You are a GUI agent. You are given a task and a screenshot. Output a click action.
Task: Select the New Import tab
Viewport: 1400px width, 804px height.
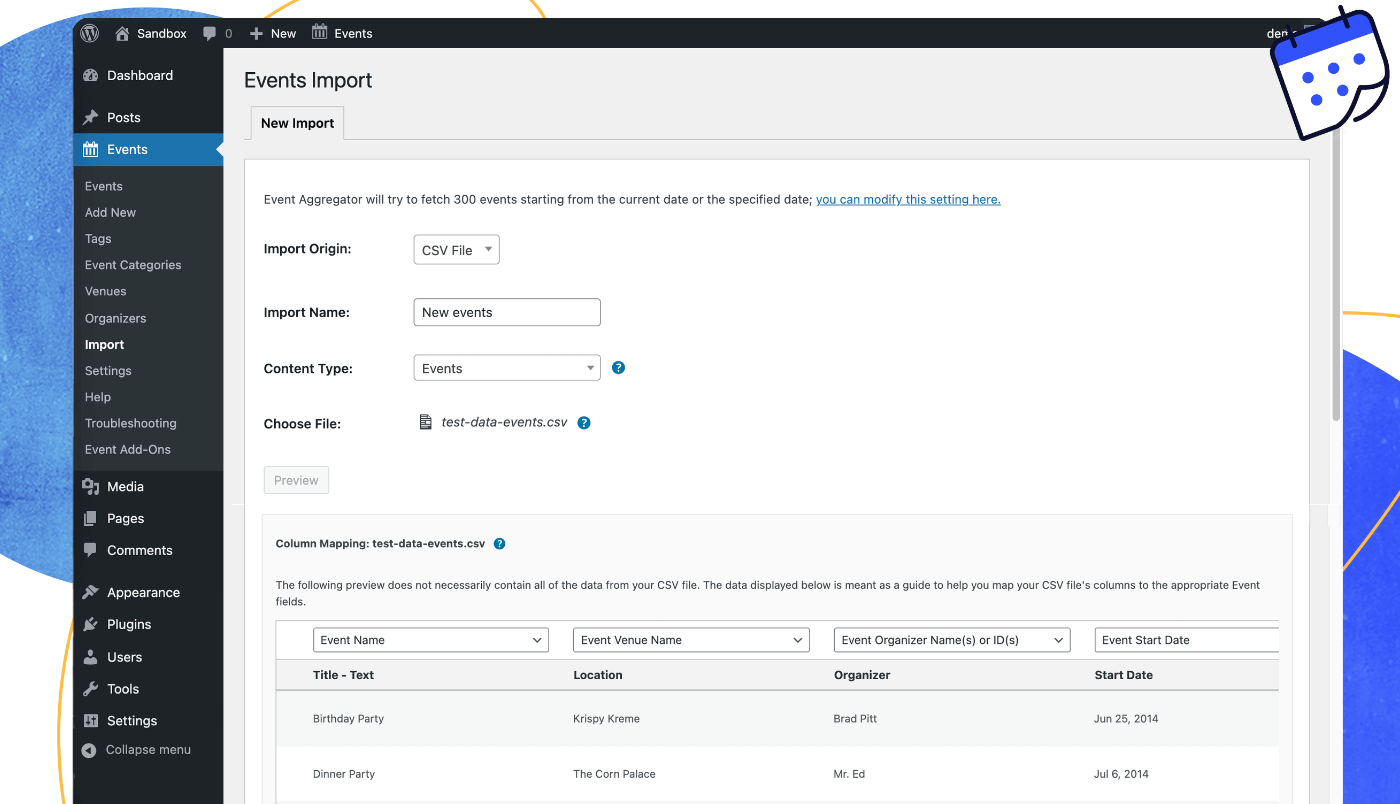297,123
